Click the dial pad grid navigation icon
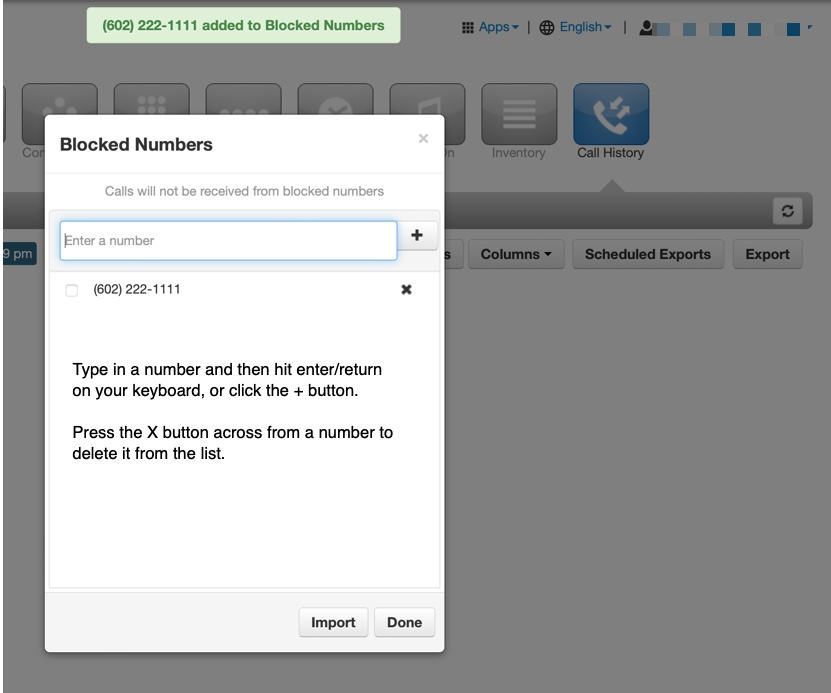831x693 pixels. 151,100
